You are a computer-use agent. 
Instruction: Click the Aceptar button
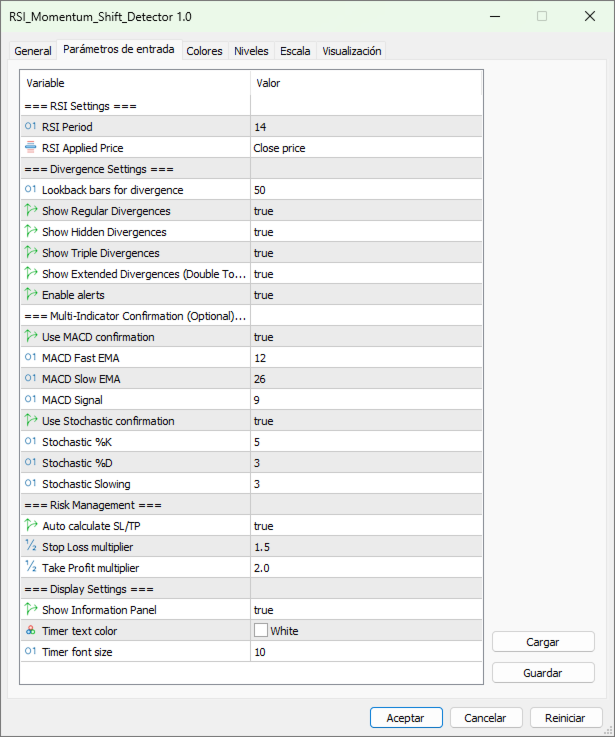tap(406, 718)
